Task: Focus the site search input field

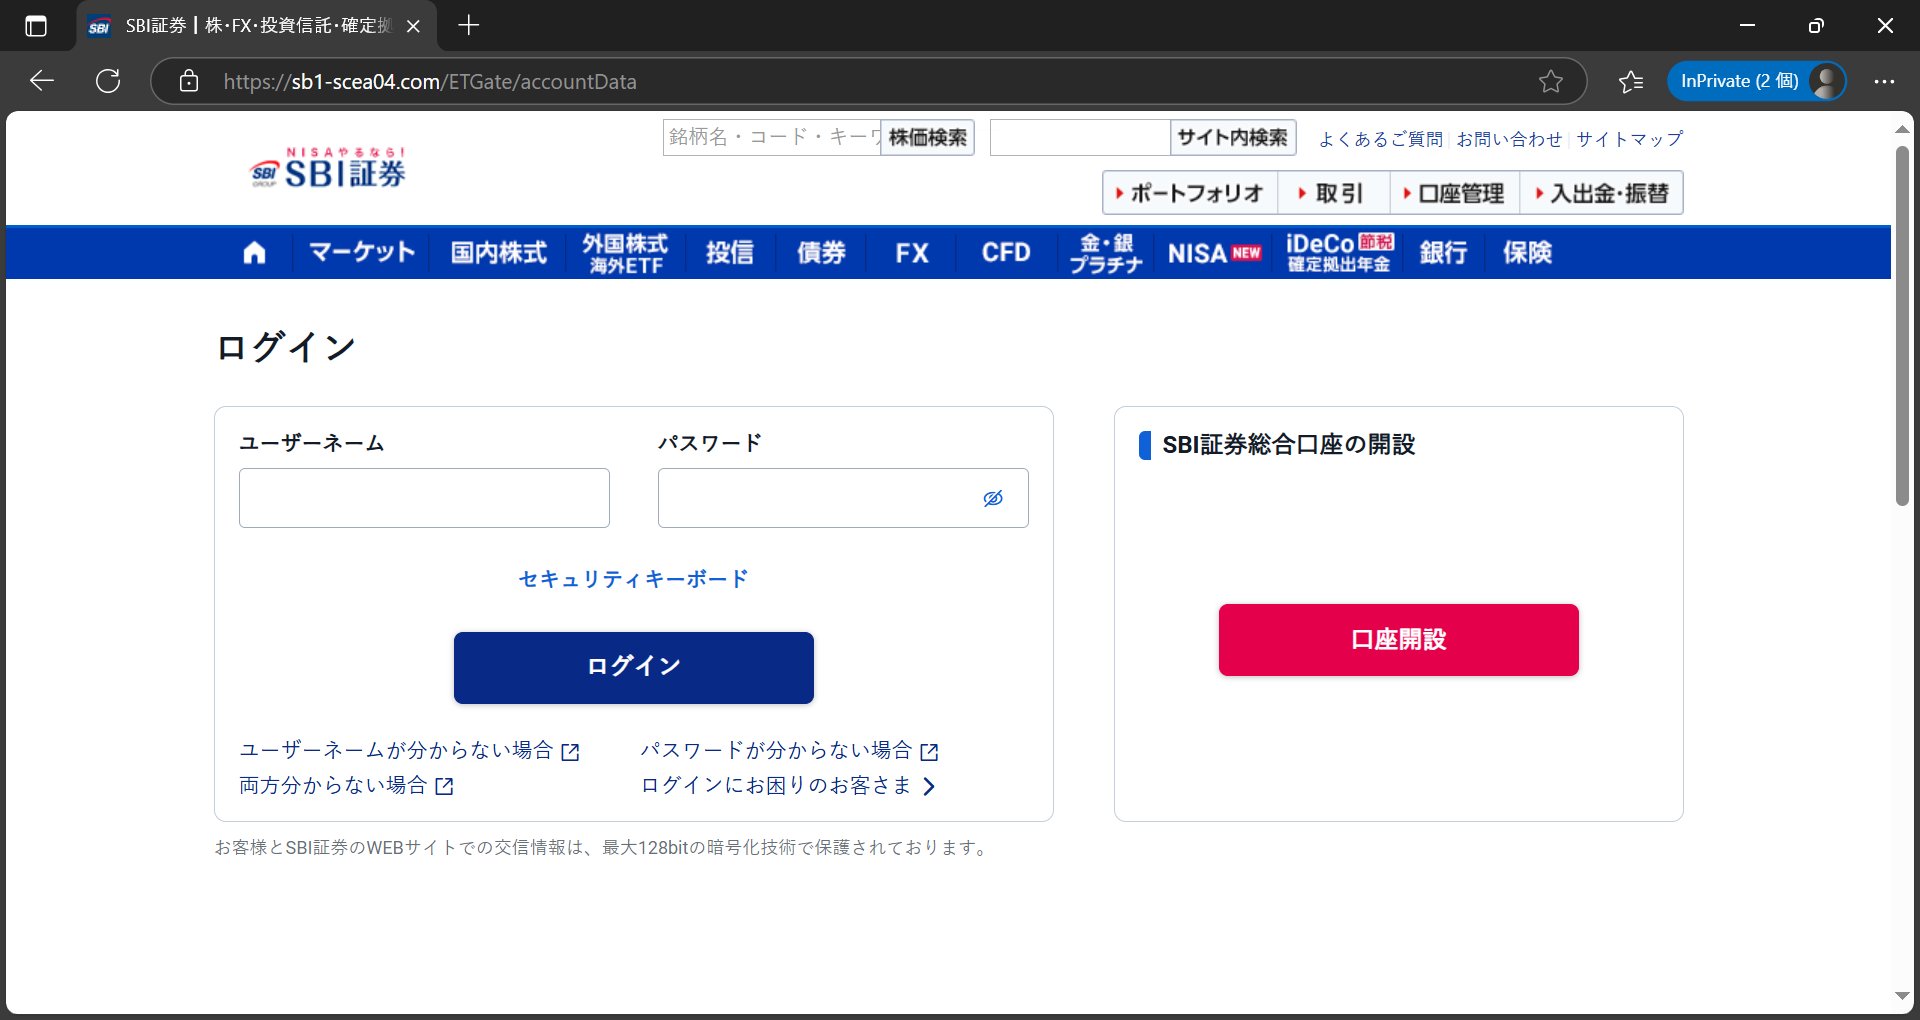Action: (1080, 137)
